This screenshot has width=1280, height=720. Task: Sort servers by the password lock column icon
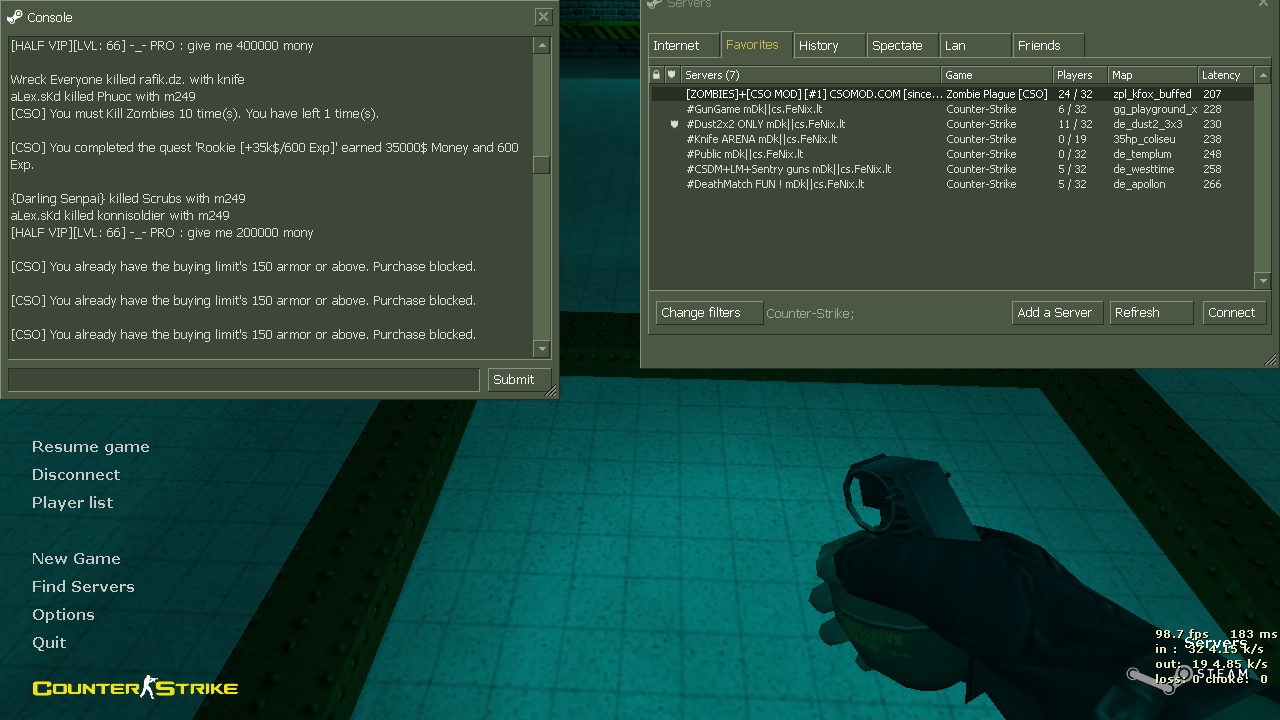(656, 75)
